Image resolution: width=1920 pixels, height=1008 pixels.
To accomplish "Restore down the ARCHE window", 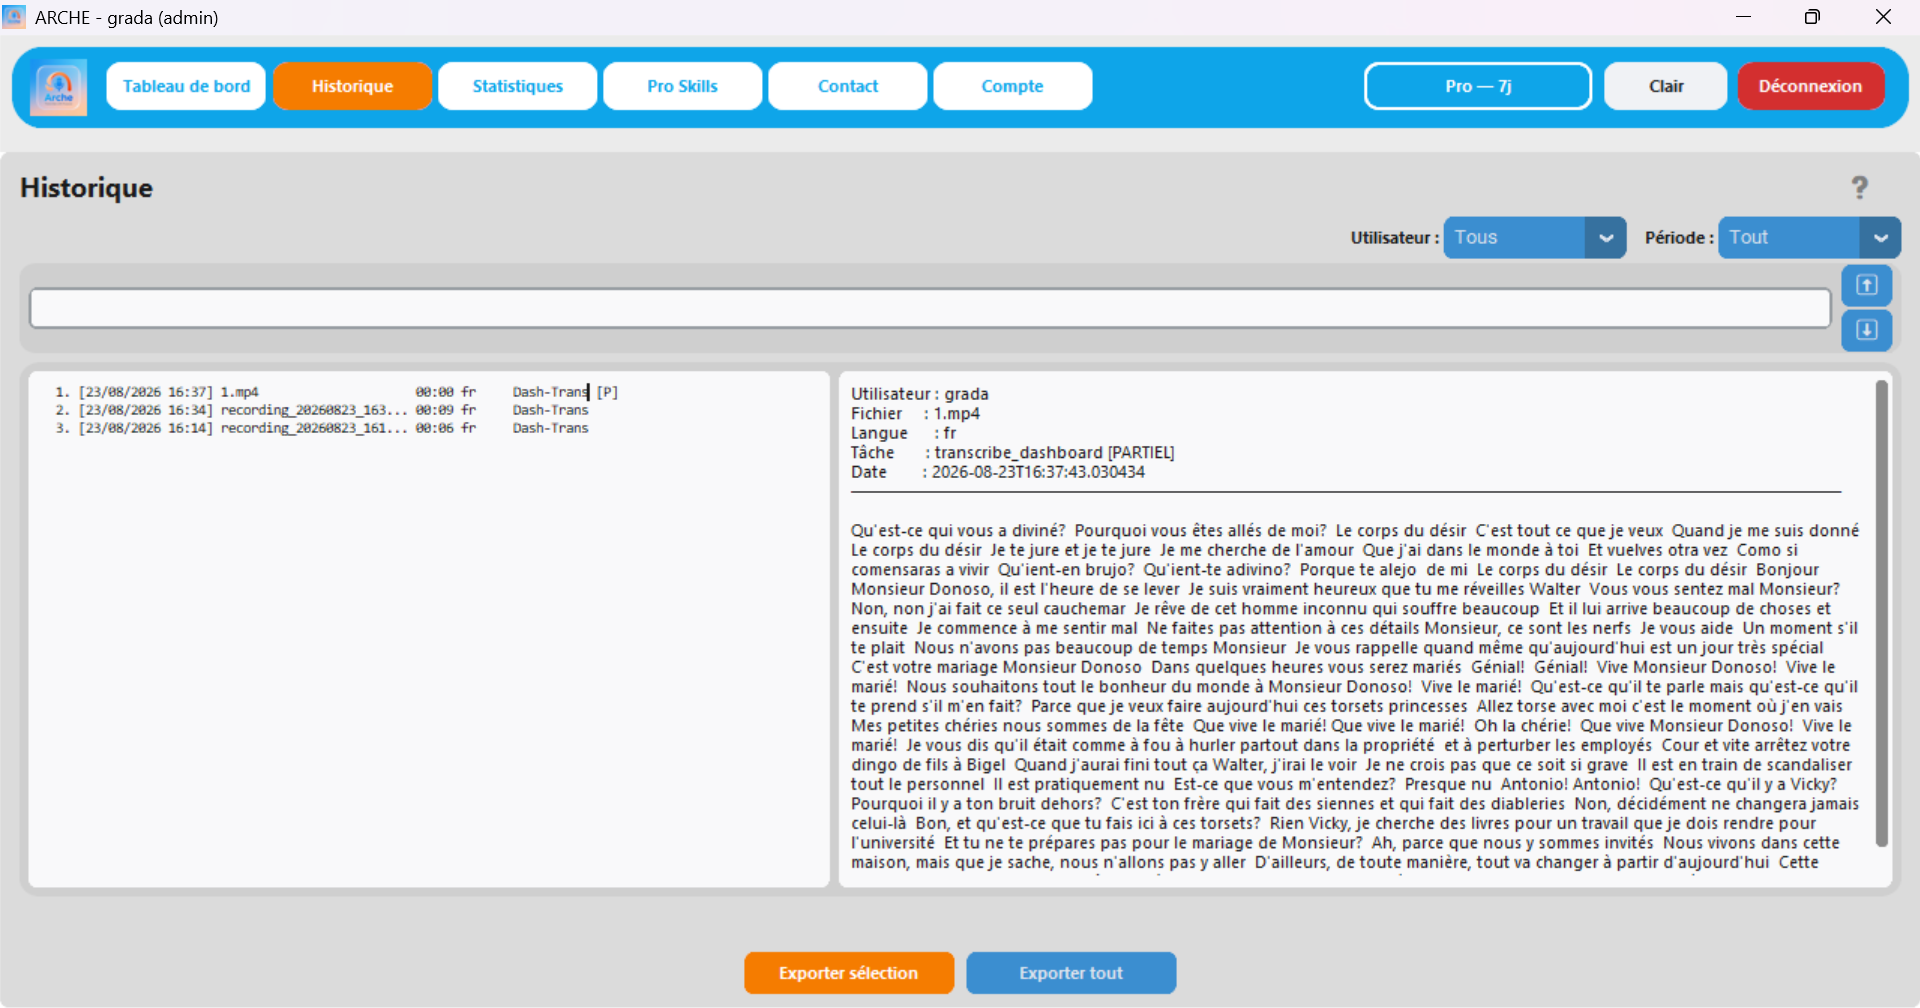I will (1812, 17).
